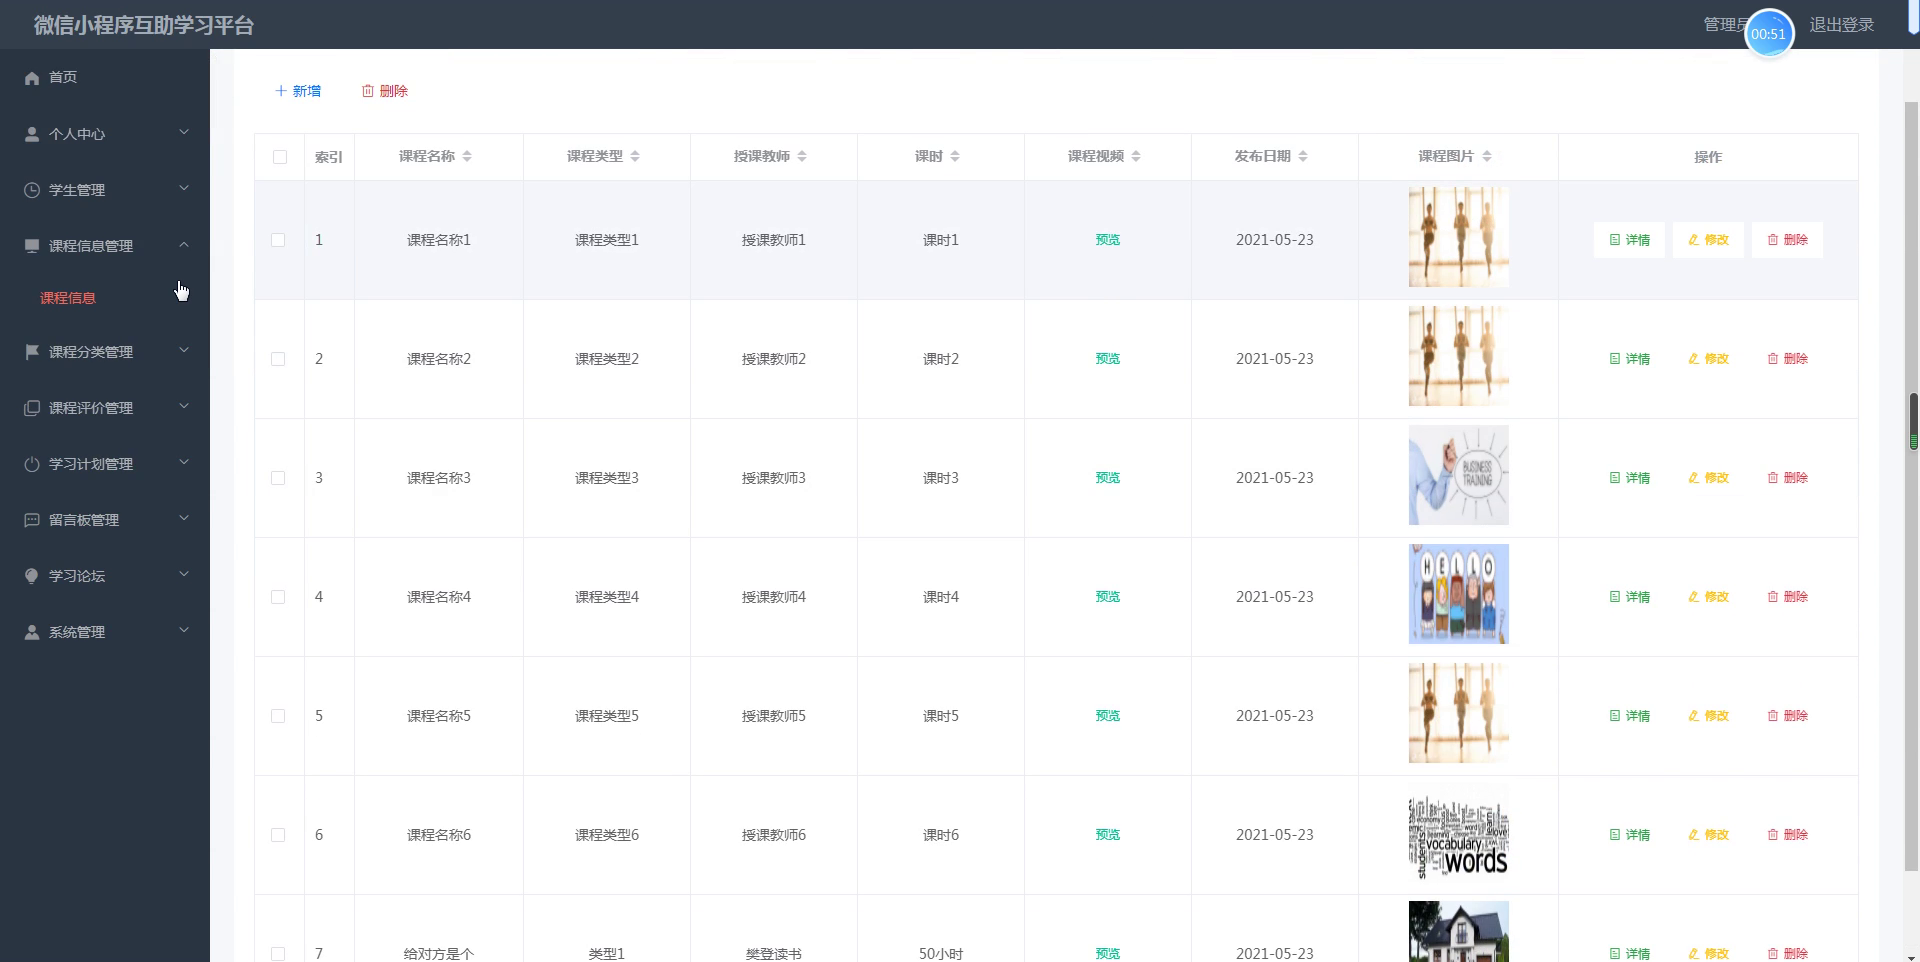
Task: Click the copy icon for 课程评价管理
Action: tap(32, 408)
